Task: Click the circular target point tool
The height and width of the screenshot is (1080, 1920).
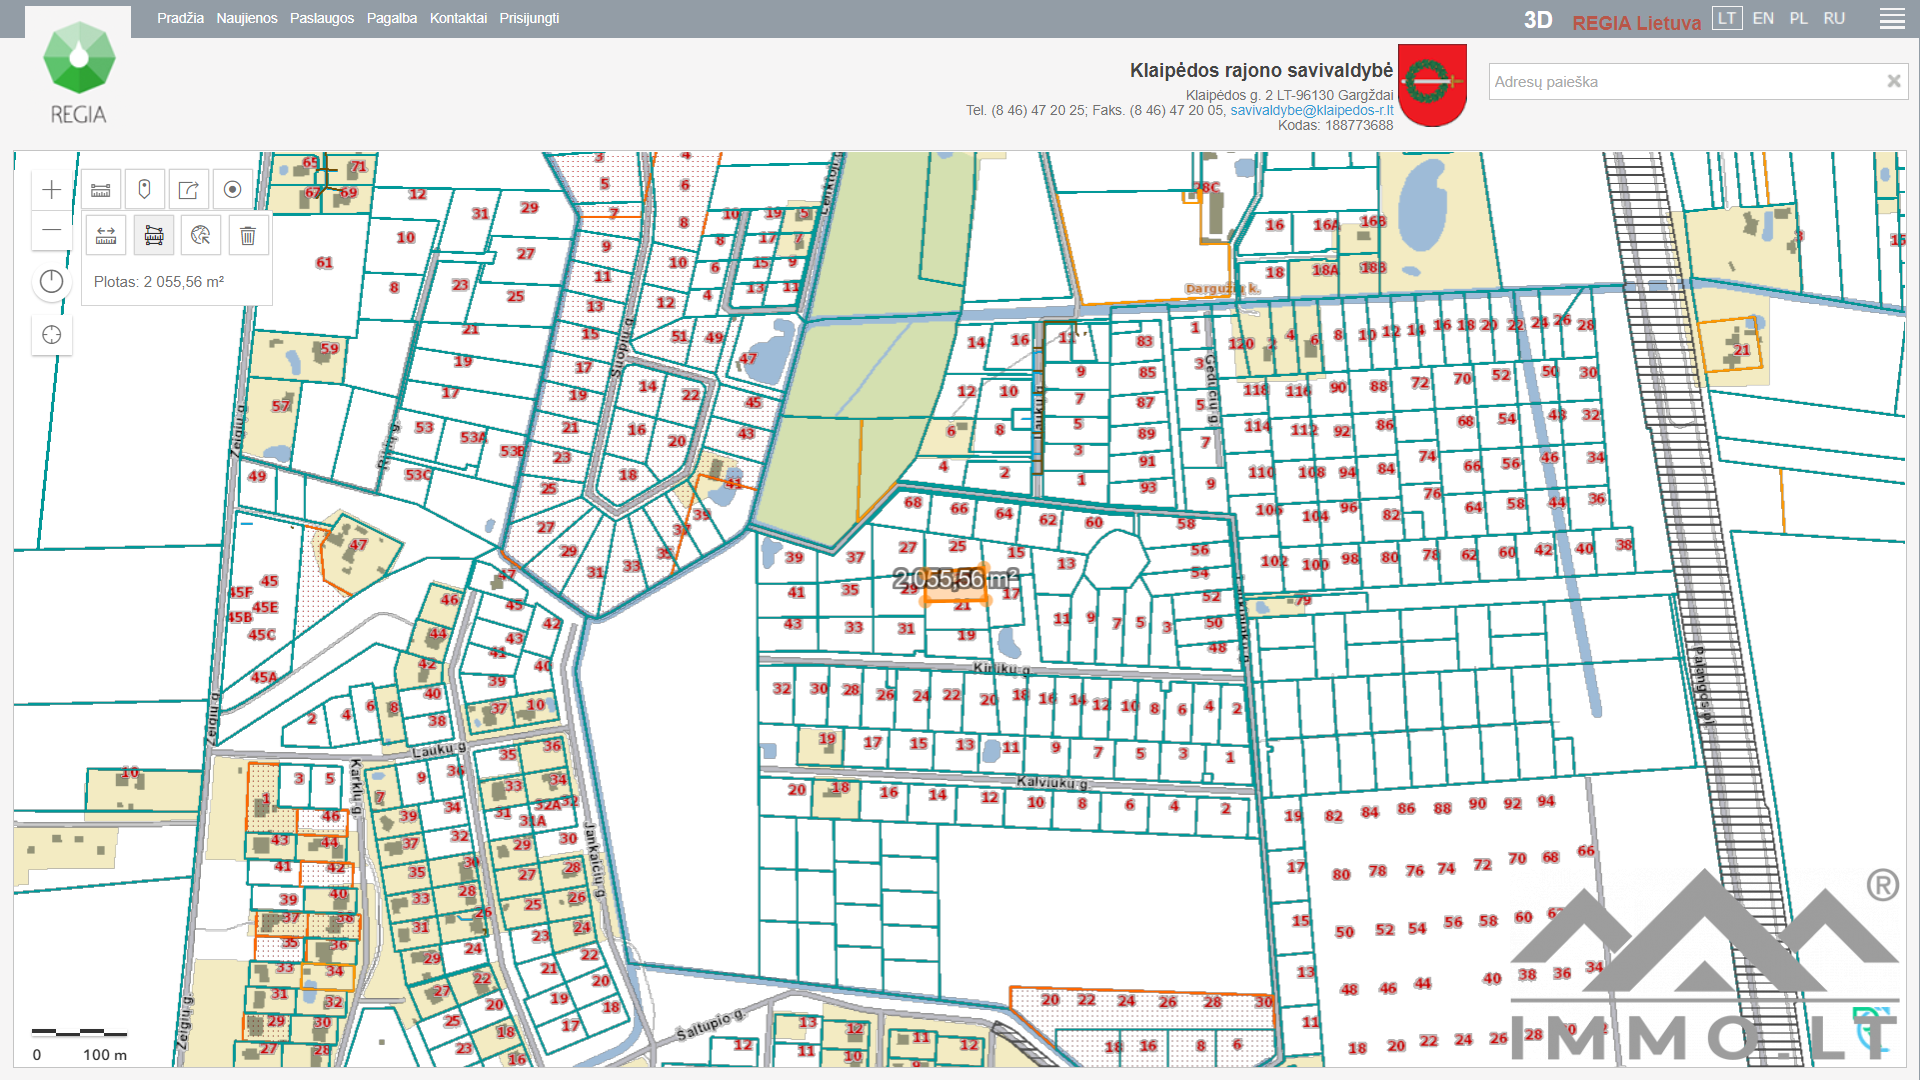Action: 232,190
